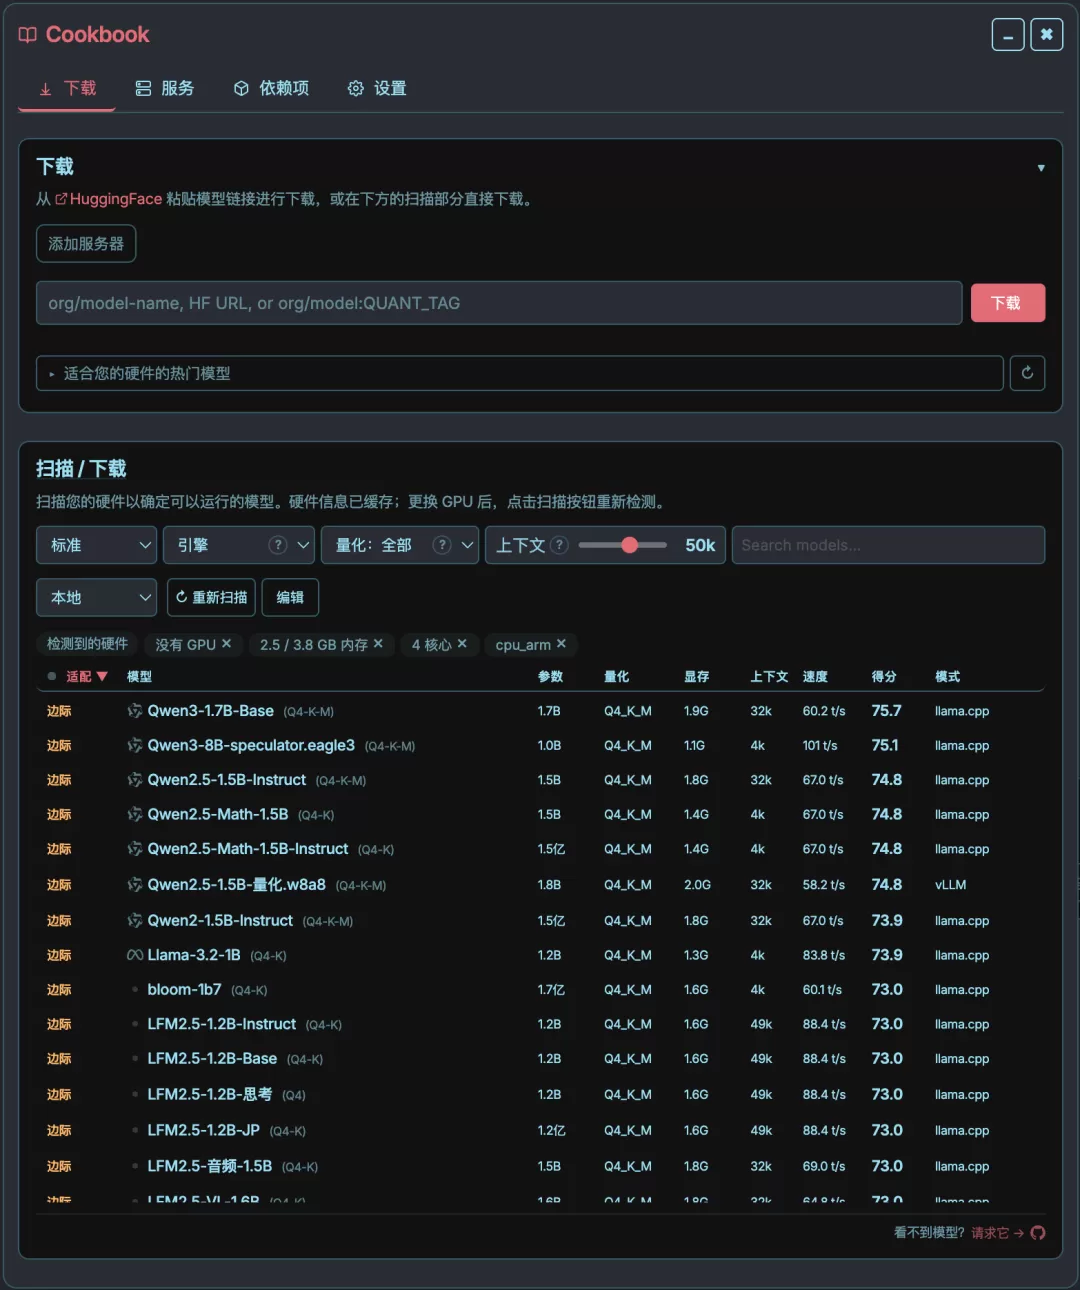Click the 检测到的硬件 label chip
The width and height of the screenshot is (1080, 1290).
pyautogui.click(x=87, y=644)
